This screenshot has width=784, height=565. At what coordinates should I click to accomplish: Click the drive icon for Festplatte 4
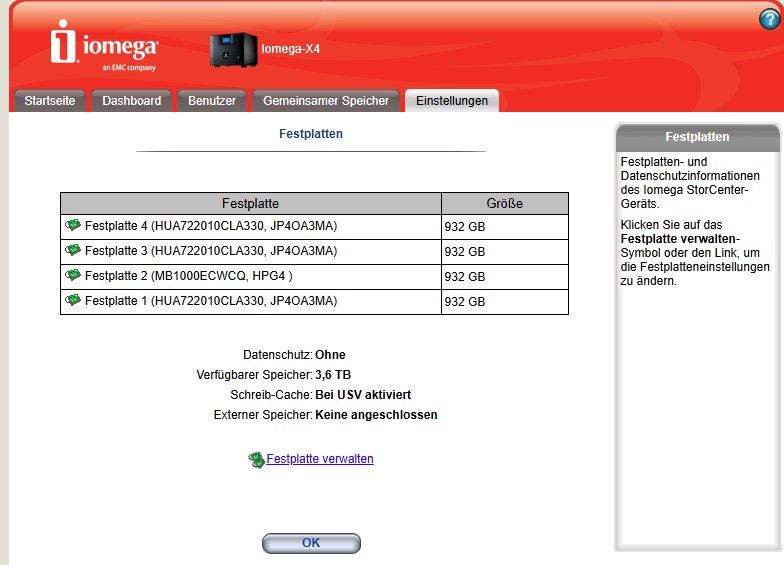point(73,225)
